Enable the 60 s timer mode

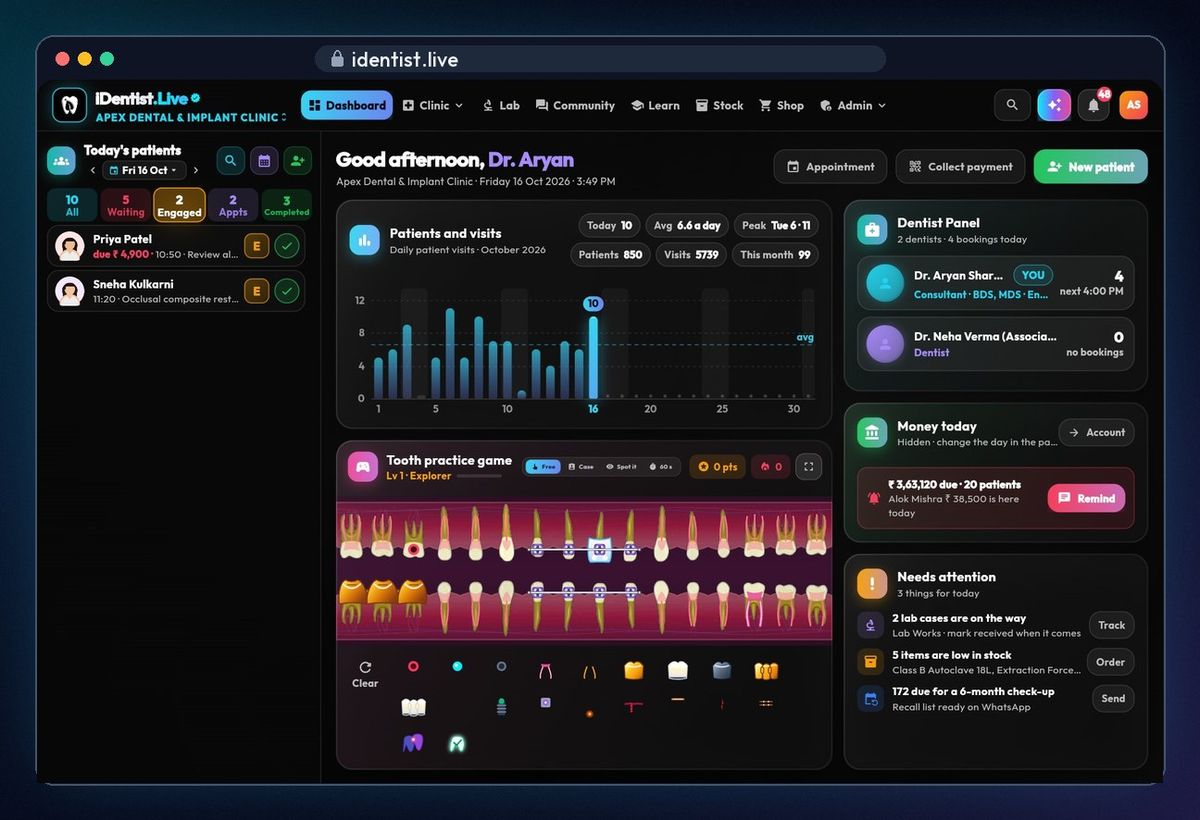(x=660, y=466)
